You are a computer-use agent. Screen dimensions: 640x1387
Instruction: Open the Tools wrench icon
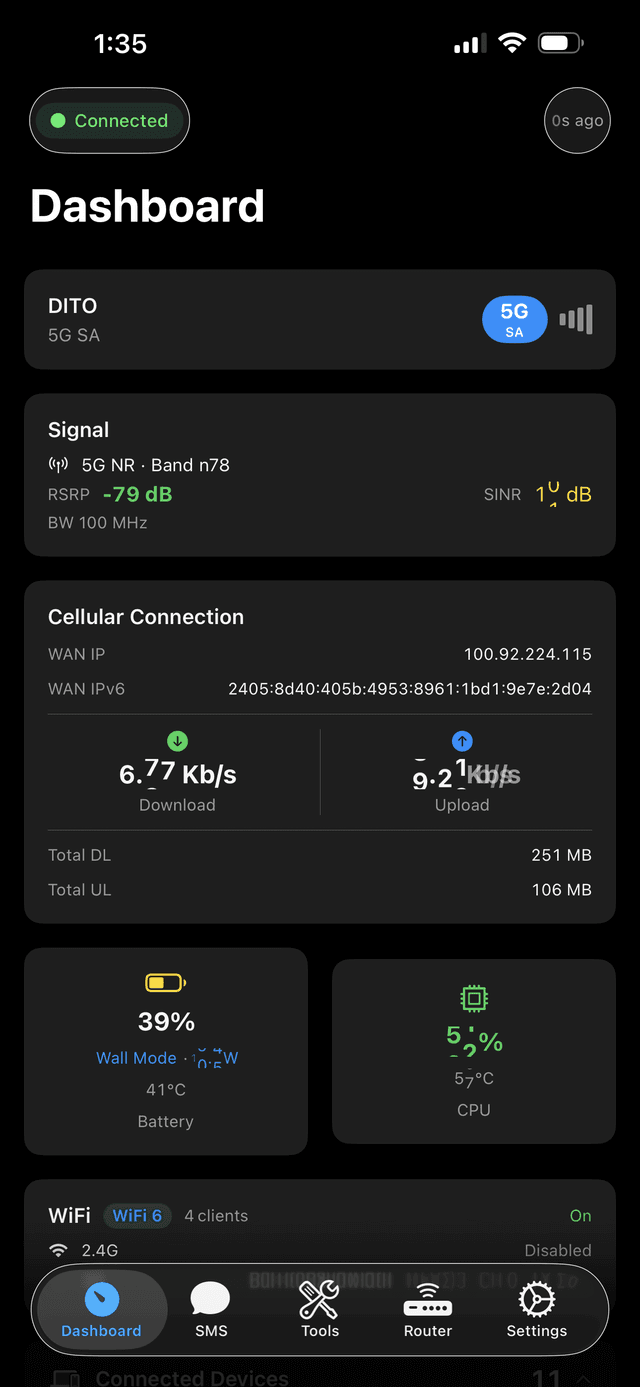point(319,1300)
